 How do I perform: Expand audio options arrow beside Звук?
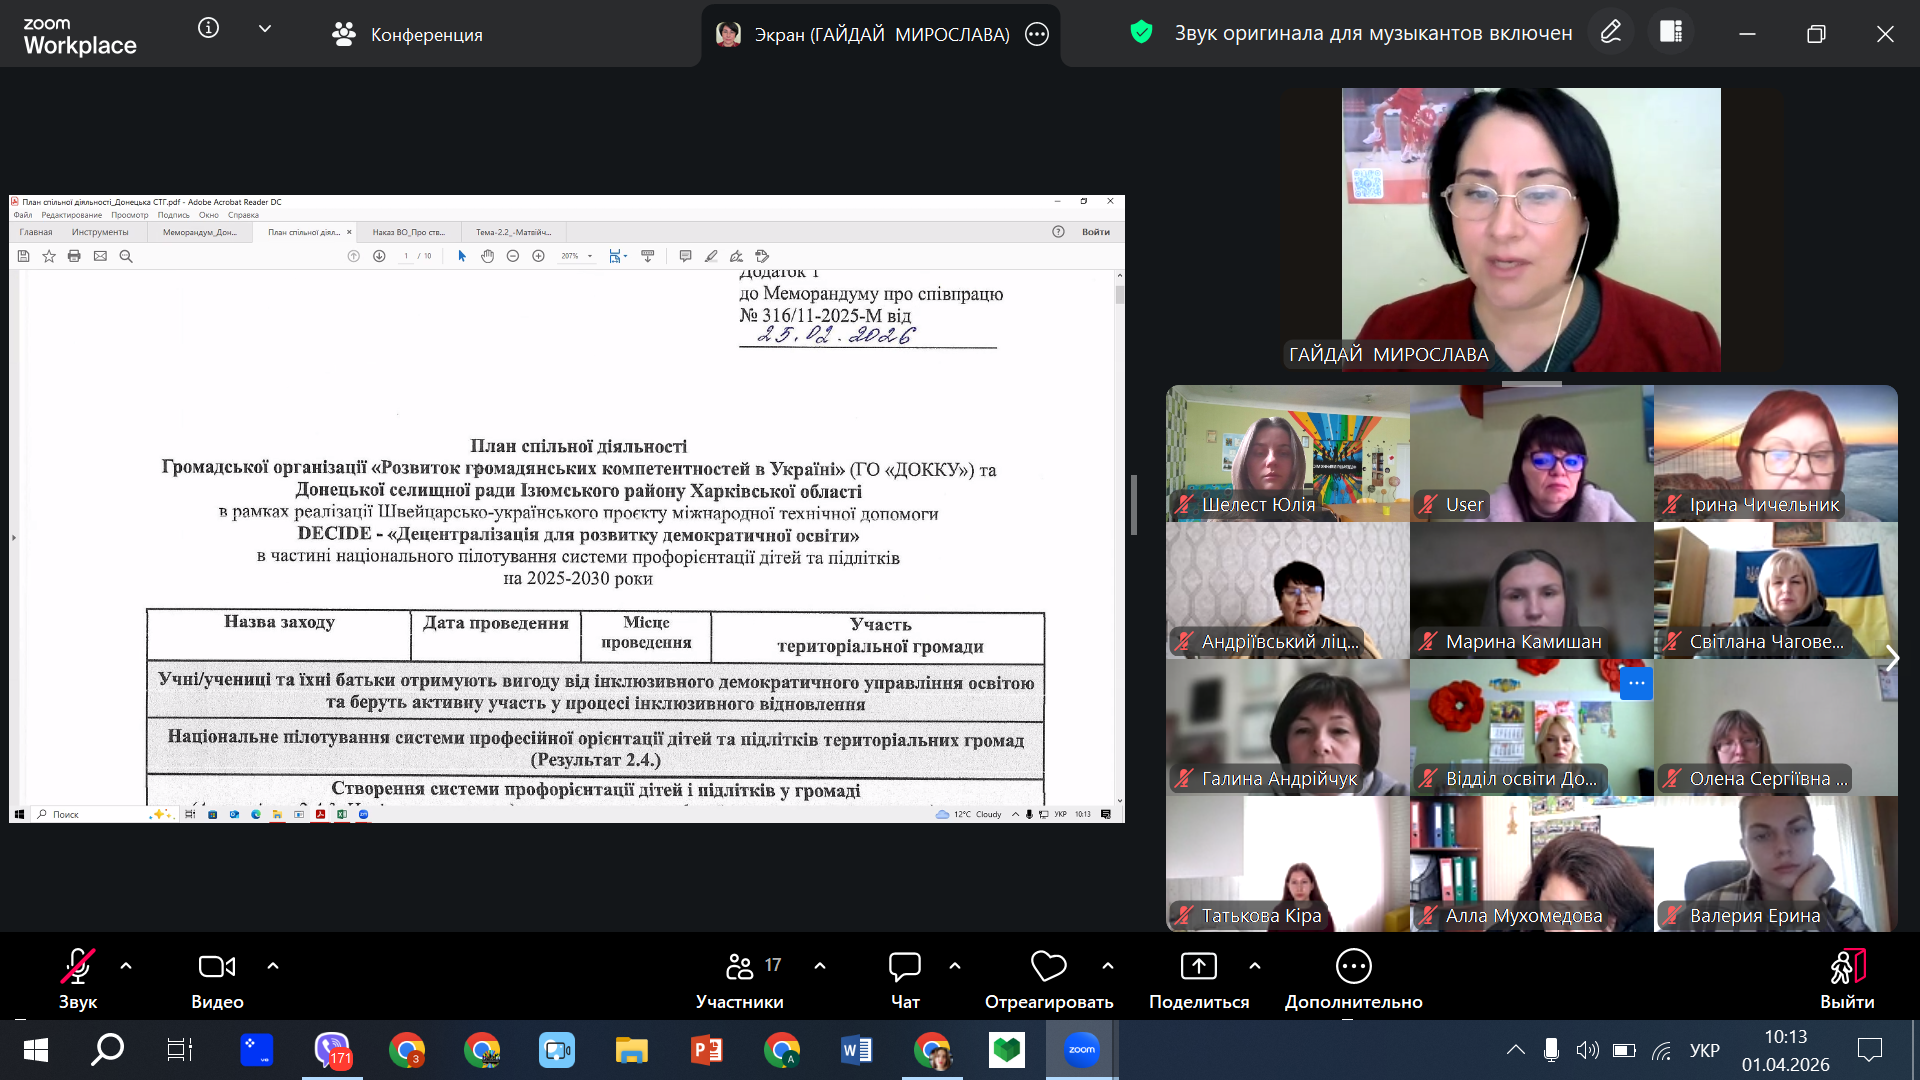[126, 966]
